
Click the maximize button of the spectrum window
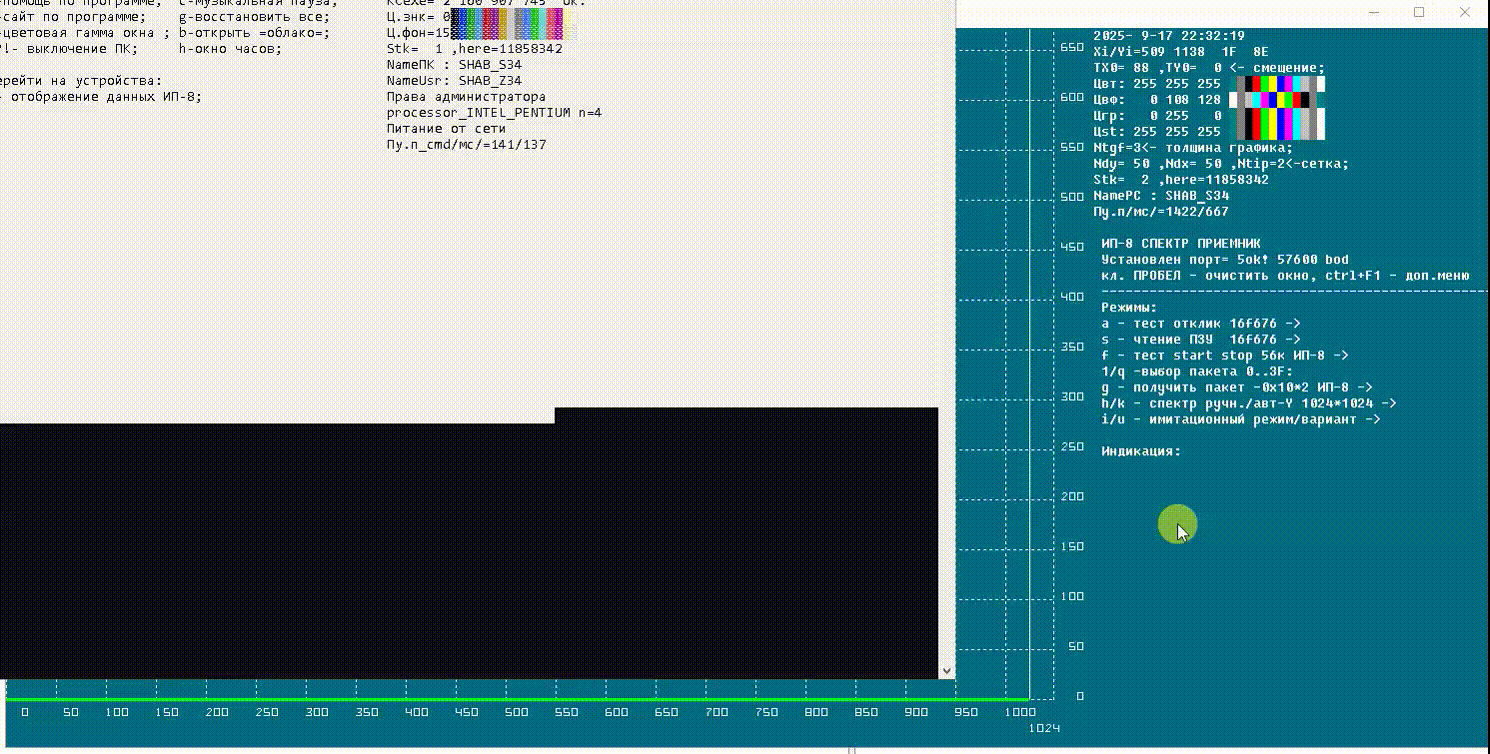pyautogui.click(x=1419, y=12)
